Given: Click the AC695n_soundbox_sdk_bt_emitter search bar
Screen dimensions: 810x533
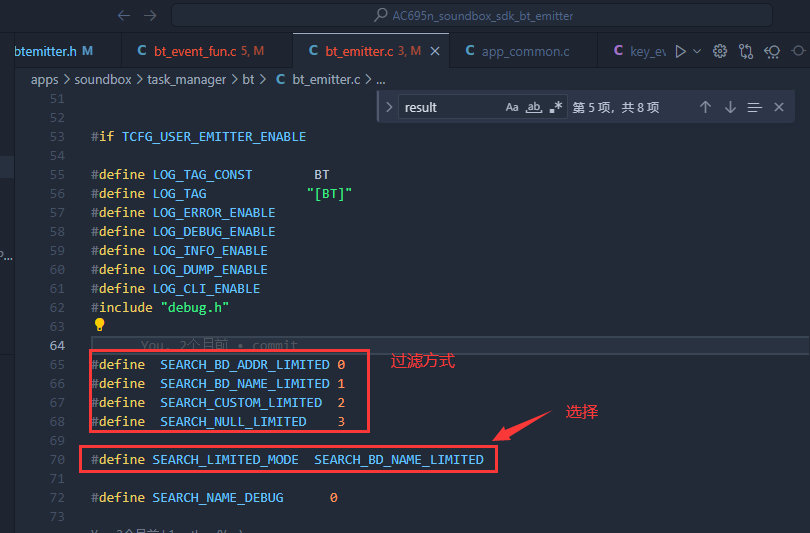Looking at the screenshot, I should (472, 15).
